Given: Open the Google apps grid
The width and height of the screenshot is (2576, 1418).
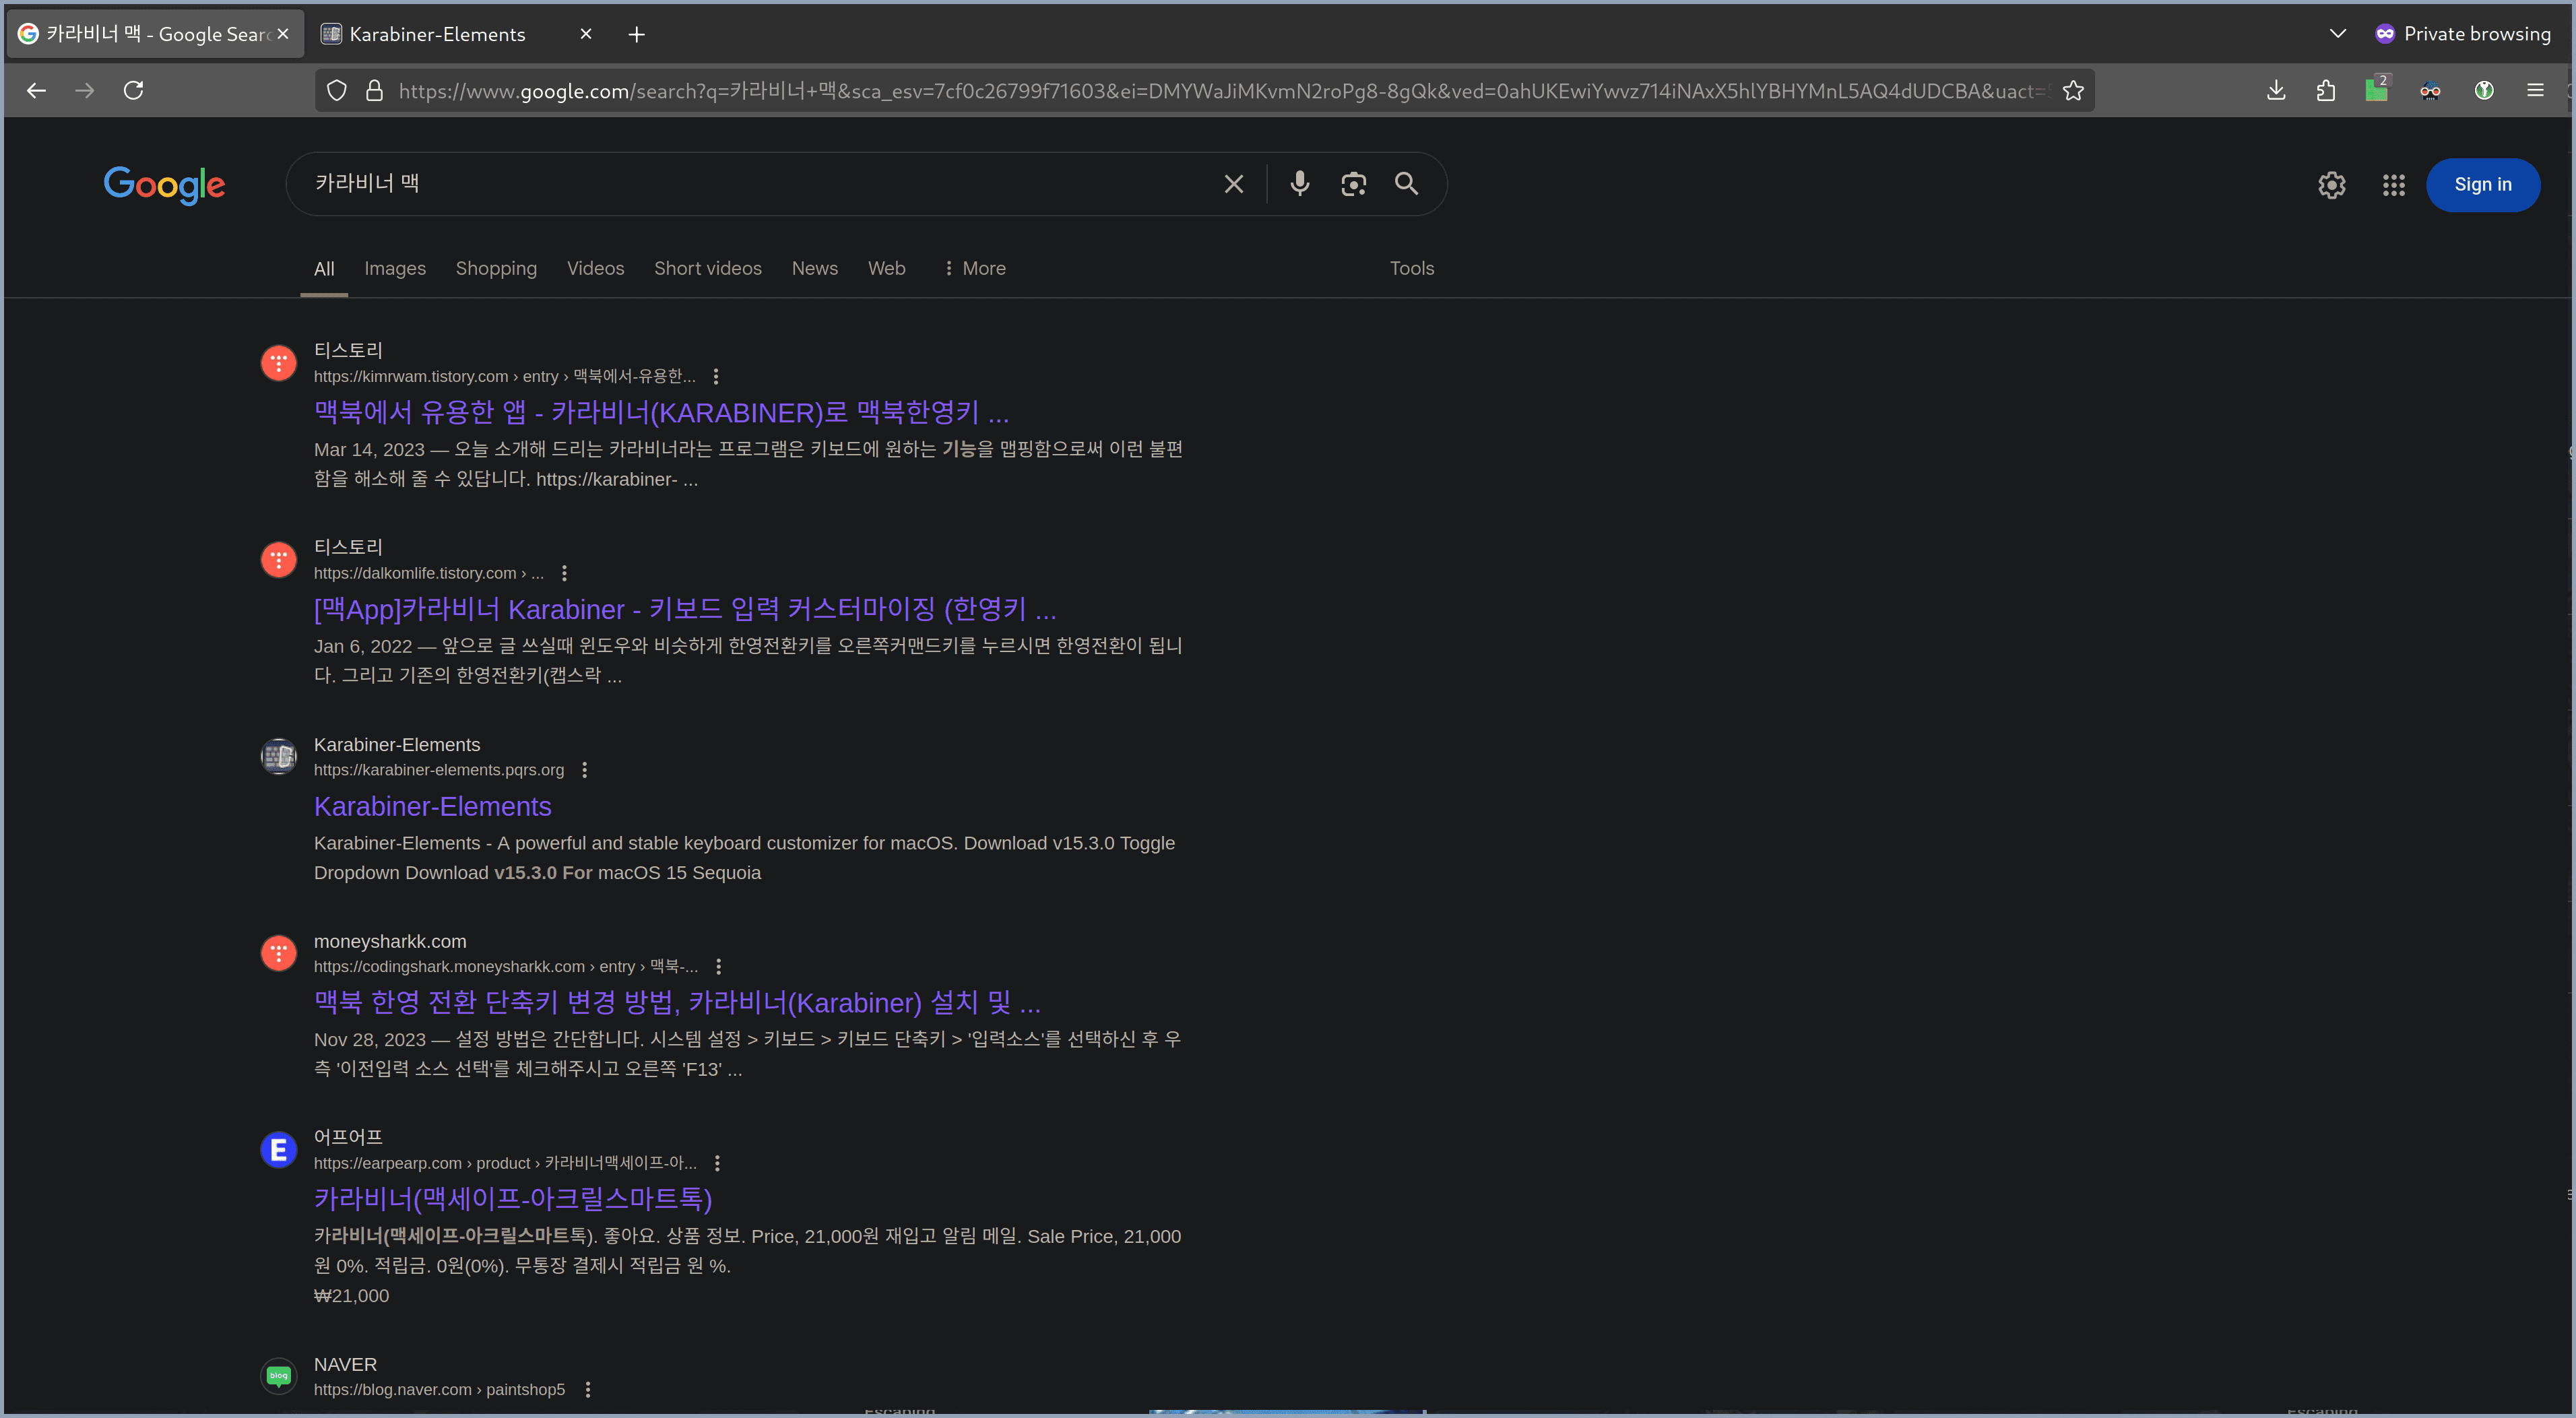Looking at the screenshot, I should (2393, 185).
